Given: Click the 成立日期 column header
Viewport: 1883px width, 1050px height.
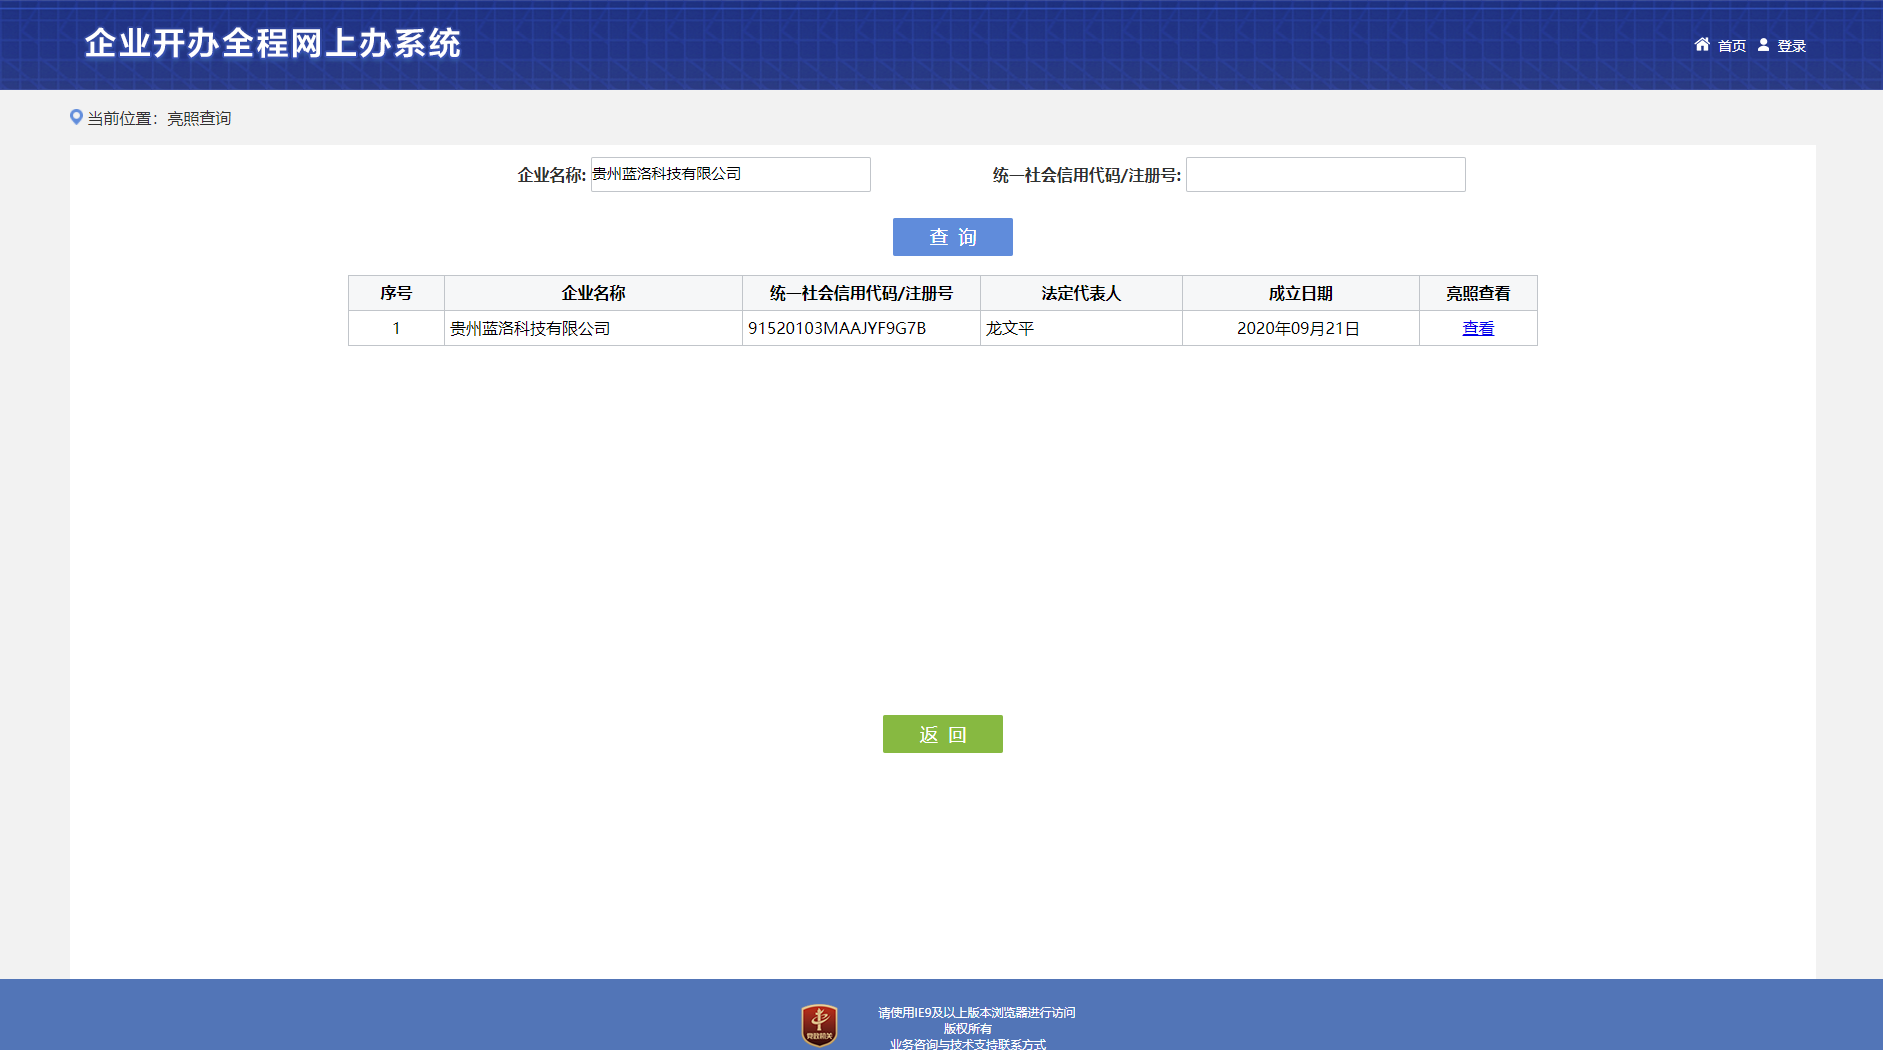Looking at the screenshot, I should (x=1300, y=293).
